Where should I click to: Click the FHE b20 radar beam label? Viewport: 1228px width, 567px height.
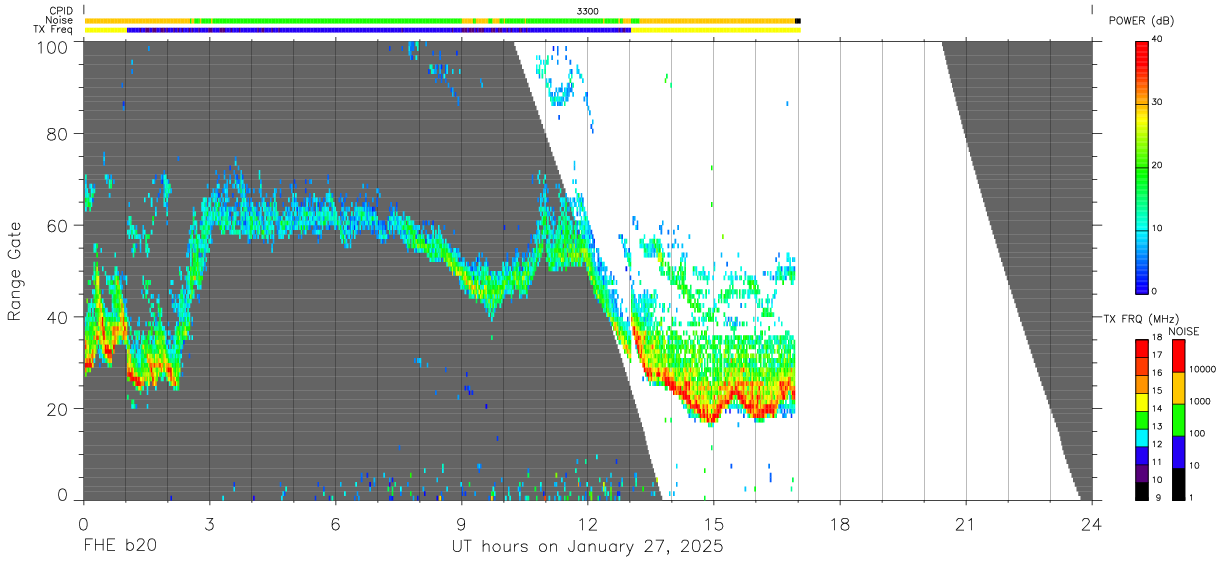118,547
